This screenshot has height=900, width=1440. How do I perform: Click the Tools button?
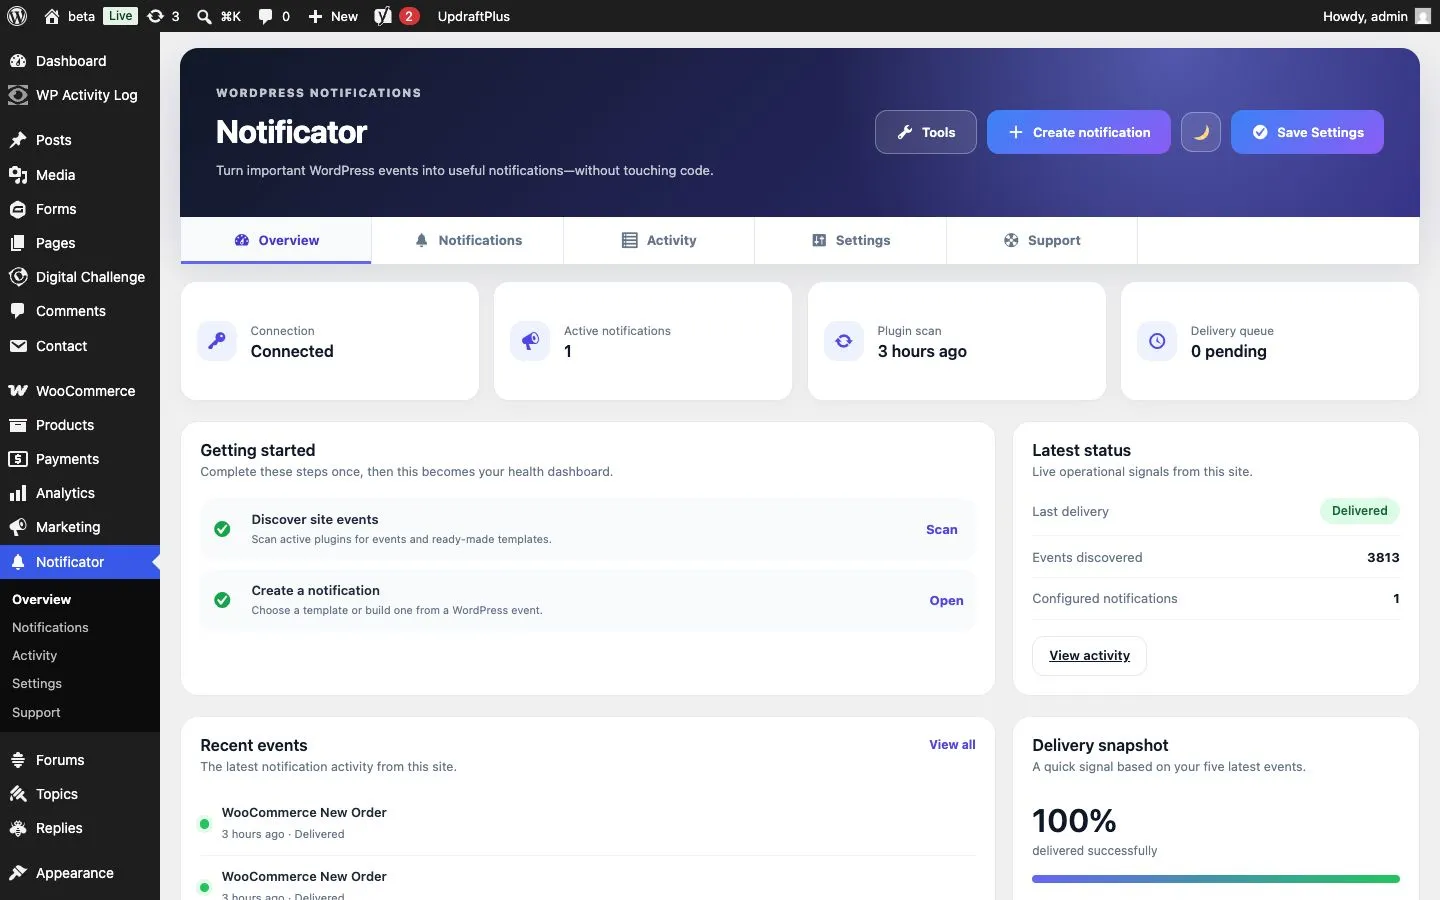926,132
